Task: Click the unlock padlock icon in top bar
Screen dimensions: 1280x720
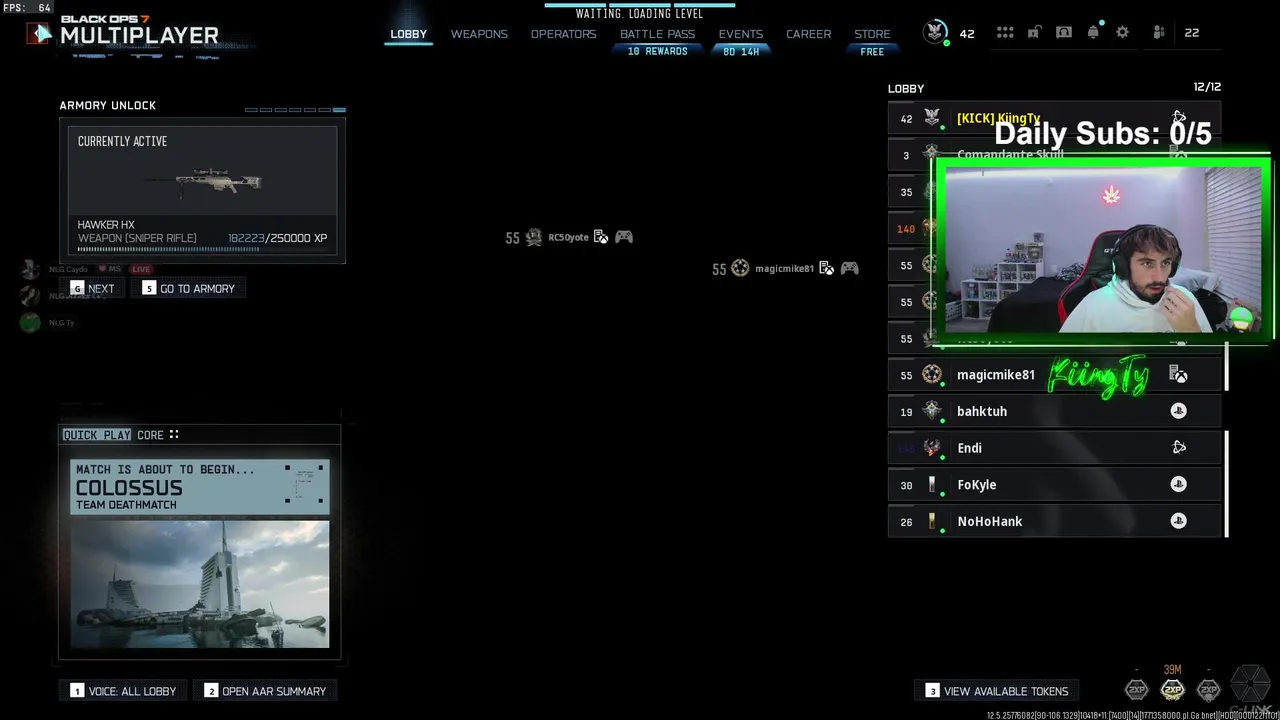Action: click(1035, 33)
